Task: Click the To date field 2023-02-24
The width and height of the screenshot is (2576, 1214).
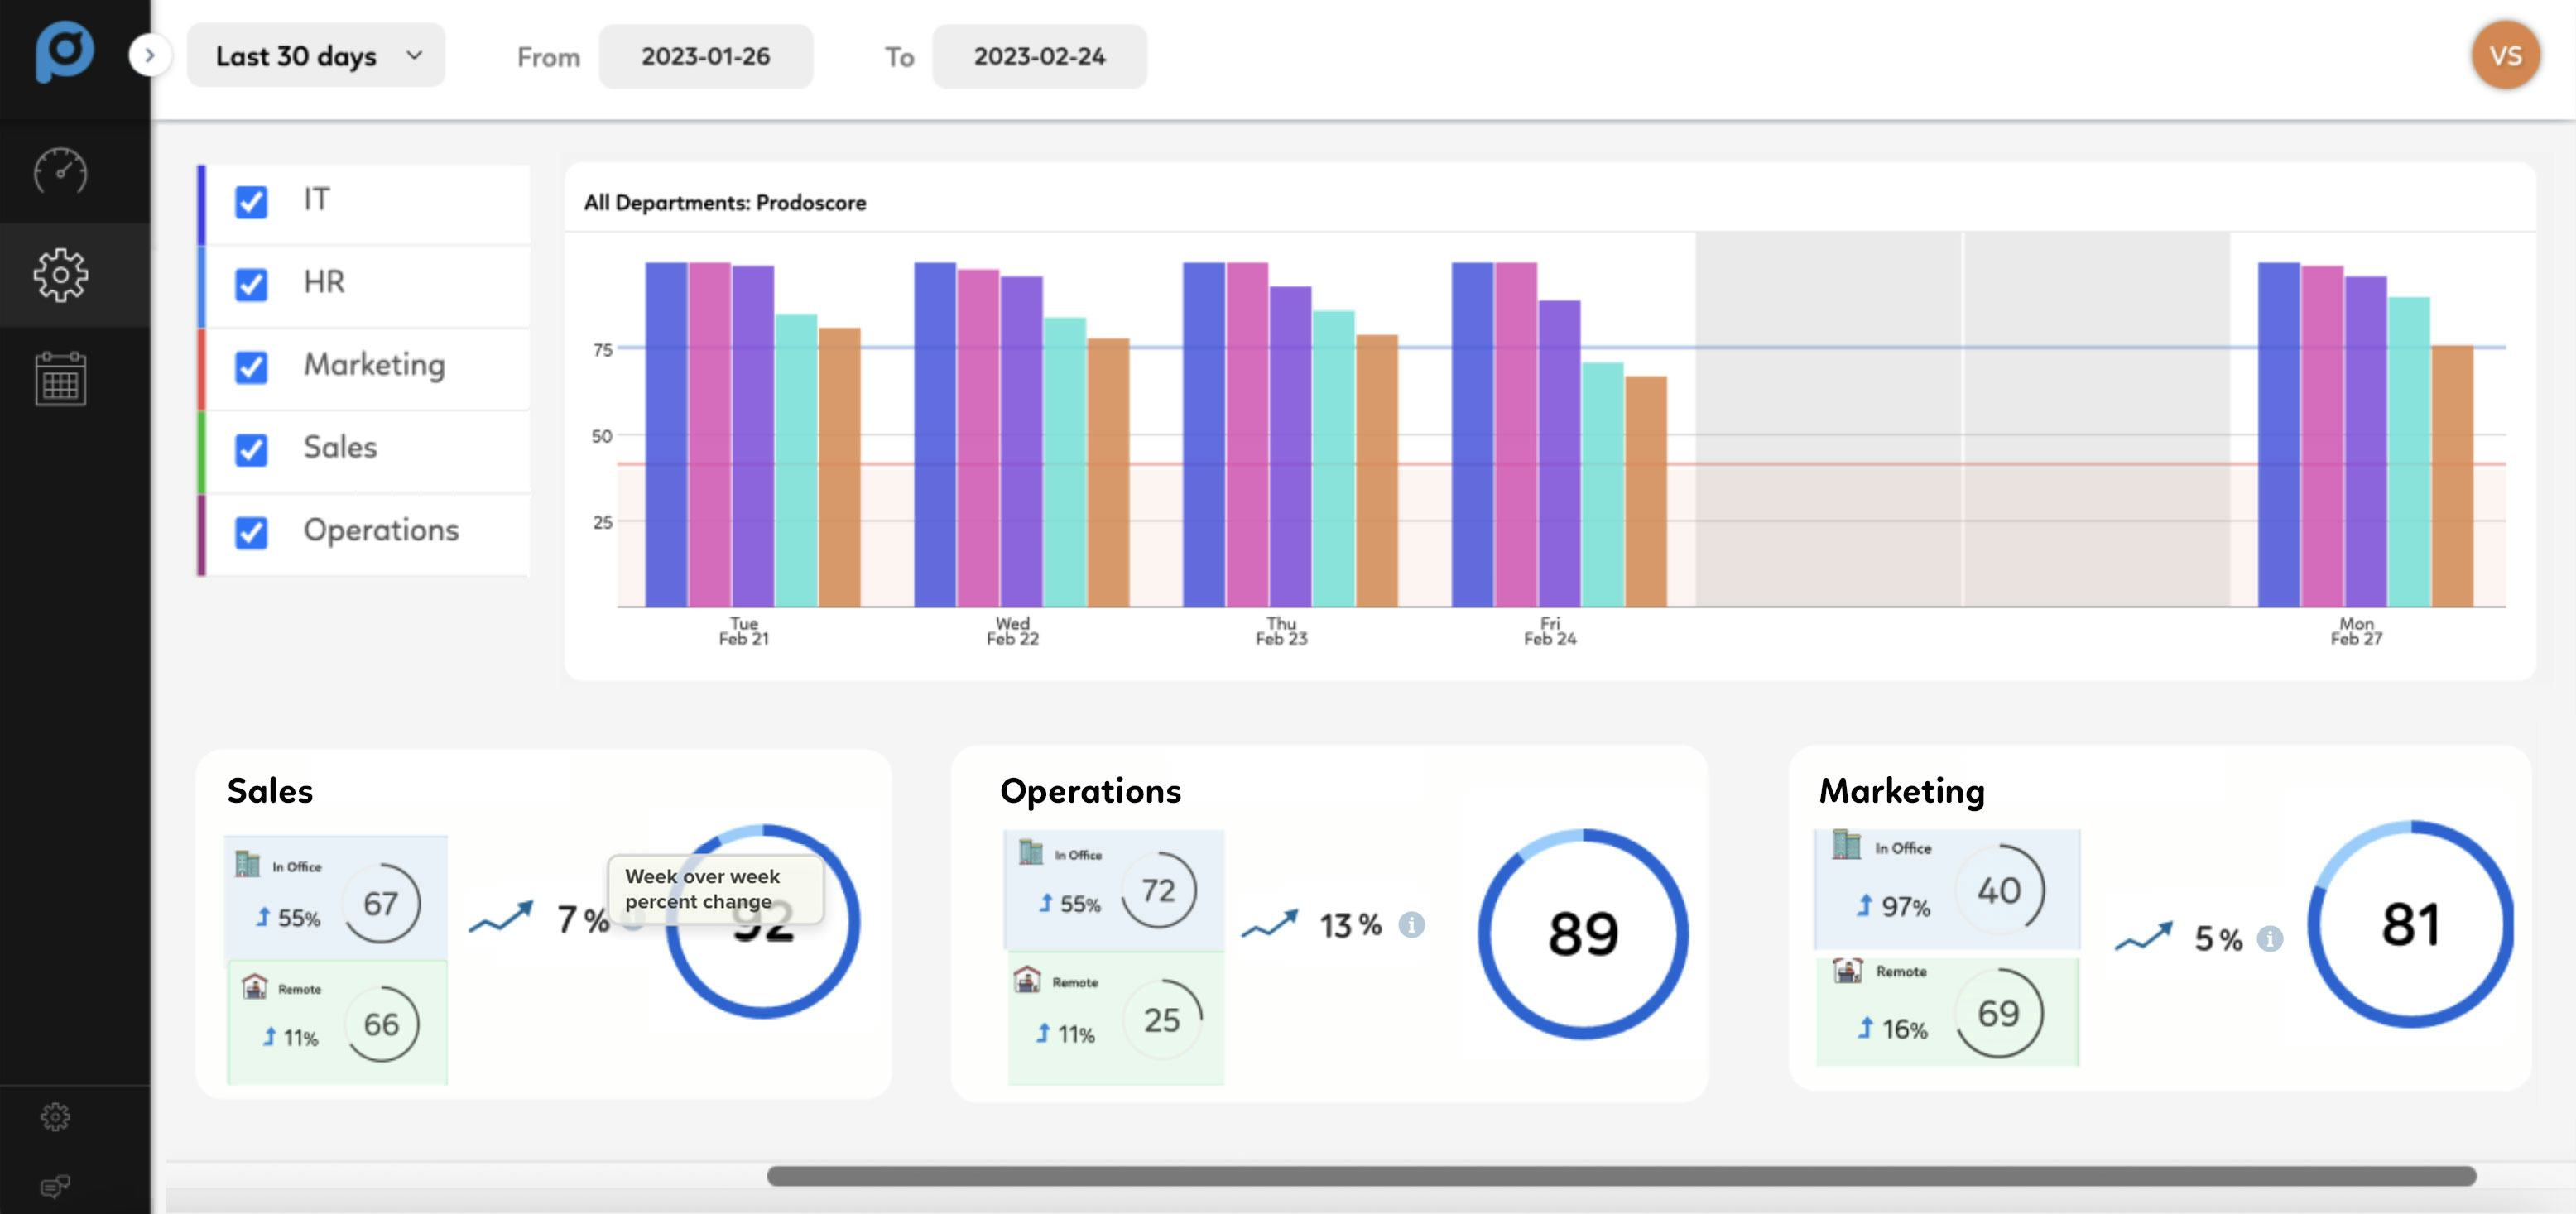Action: (x=1040, y=57)
